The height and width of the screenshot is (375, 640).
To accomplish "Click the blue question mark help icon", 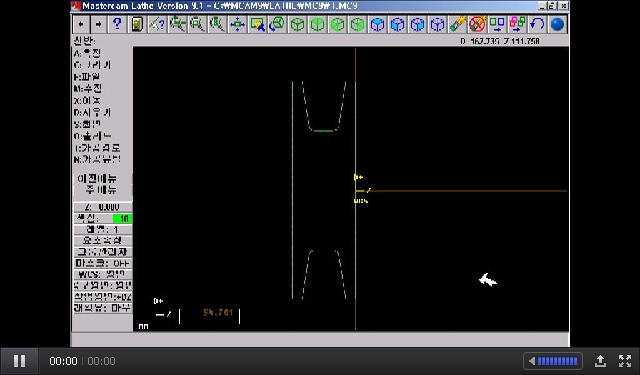I will [x=117, y=24].
